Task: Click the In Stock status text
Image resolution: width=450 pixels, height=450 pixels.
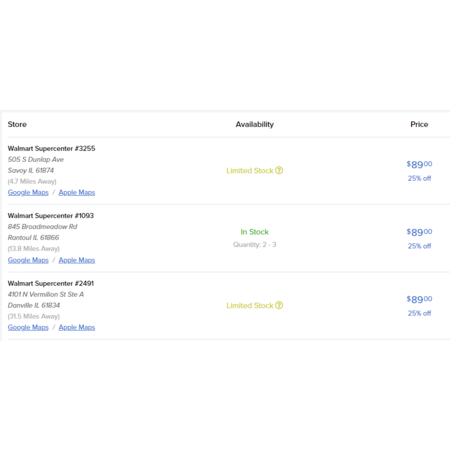Action: point(255,232)
